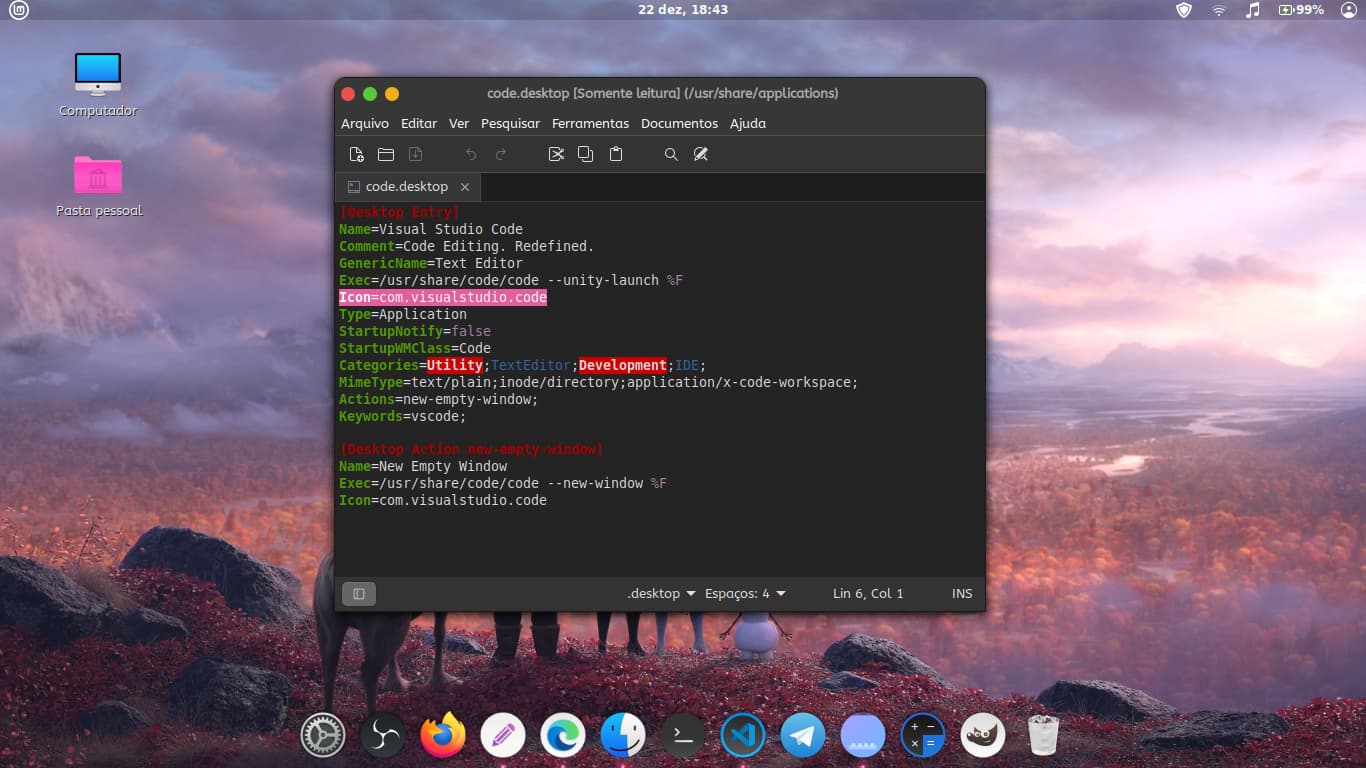Screen dimensions: 1366x768
Task: Click the open file folder icon
Action: (386, 154)
